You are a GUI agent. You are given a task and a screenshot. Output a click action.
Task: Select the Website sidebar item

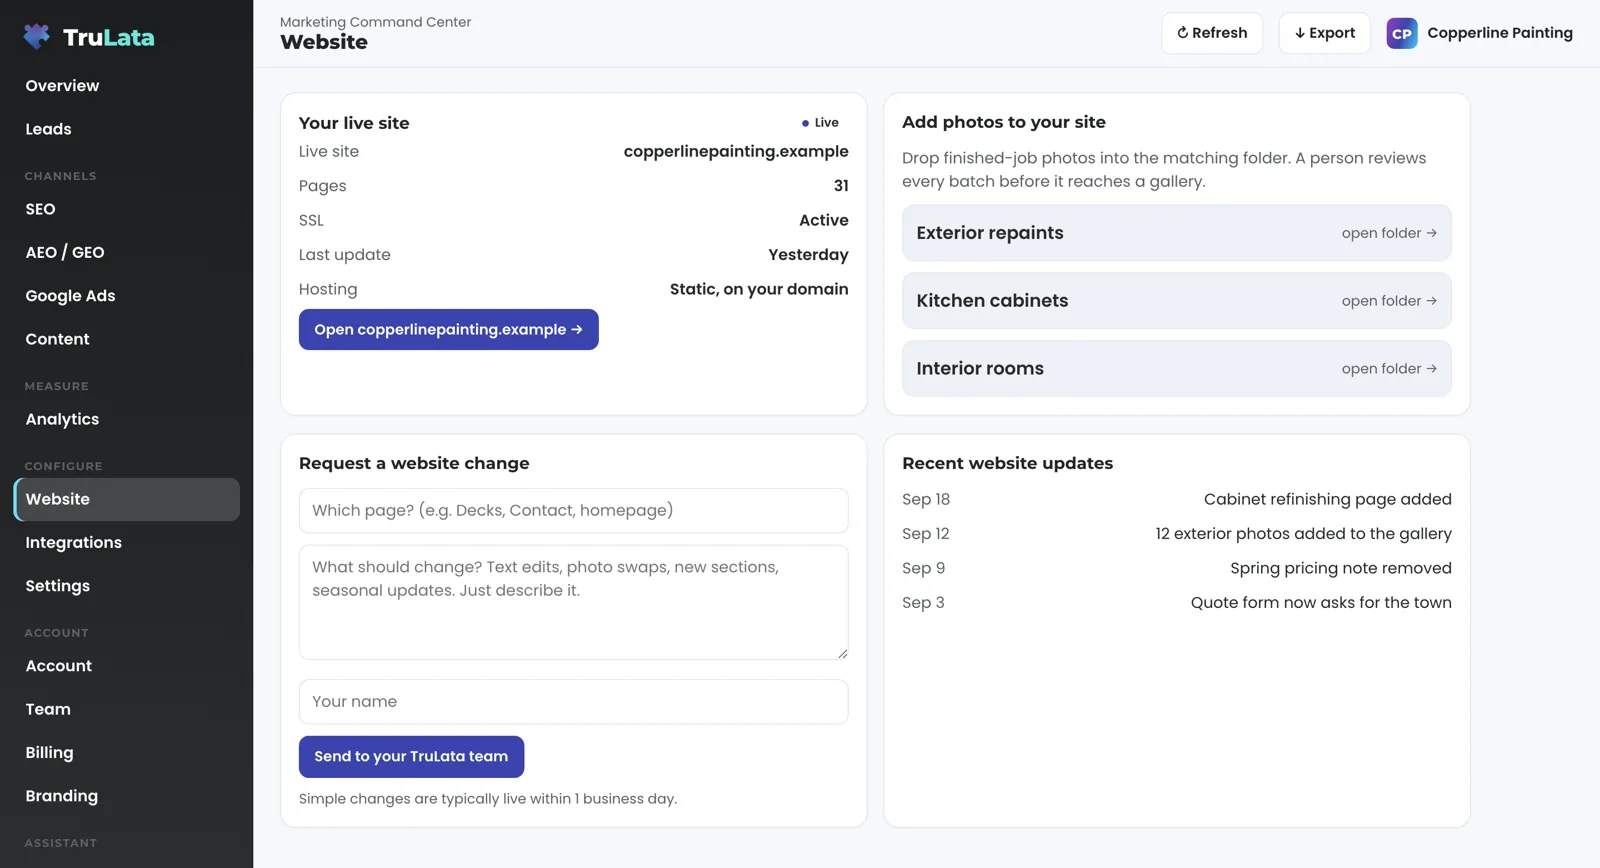coord(127,499)
